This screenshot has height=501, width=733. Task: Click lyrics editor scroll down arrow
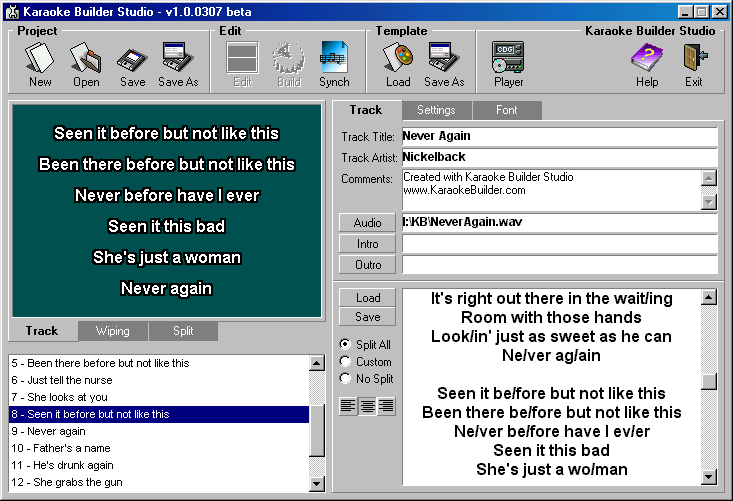(709, 477)
